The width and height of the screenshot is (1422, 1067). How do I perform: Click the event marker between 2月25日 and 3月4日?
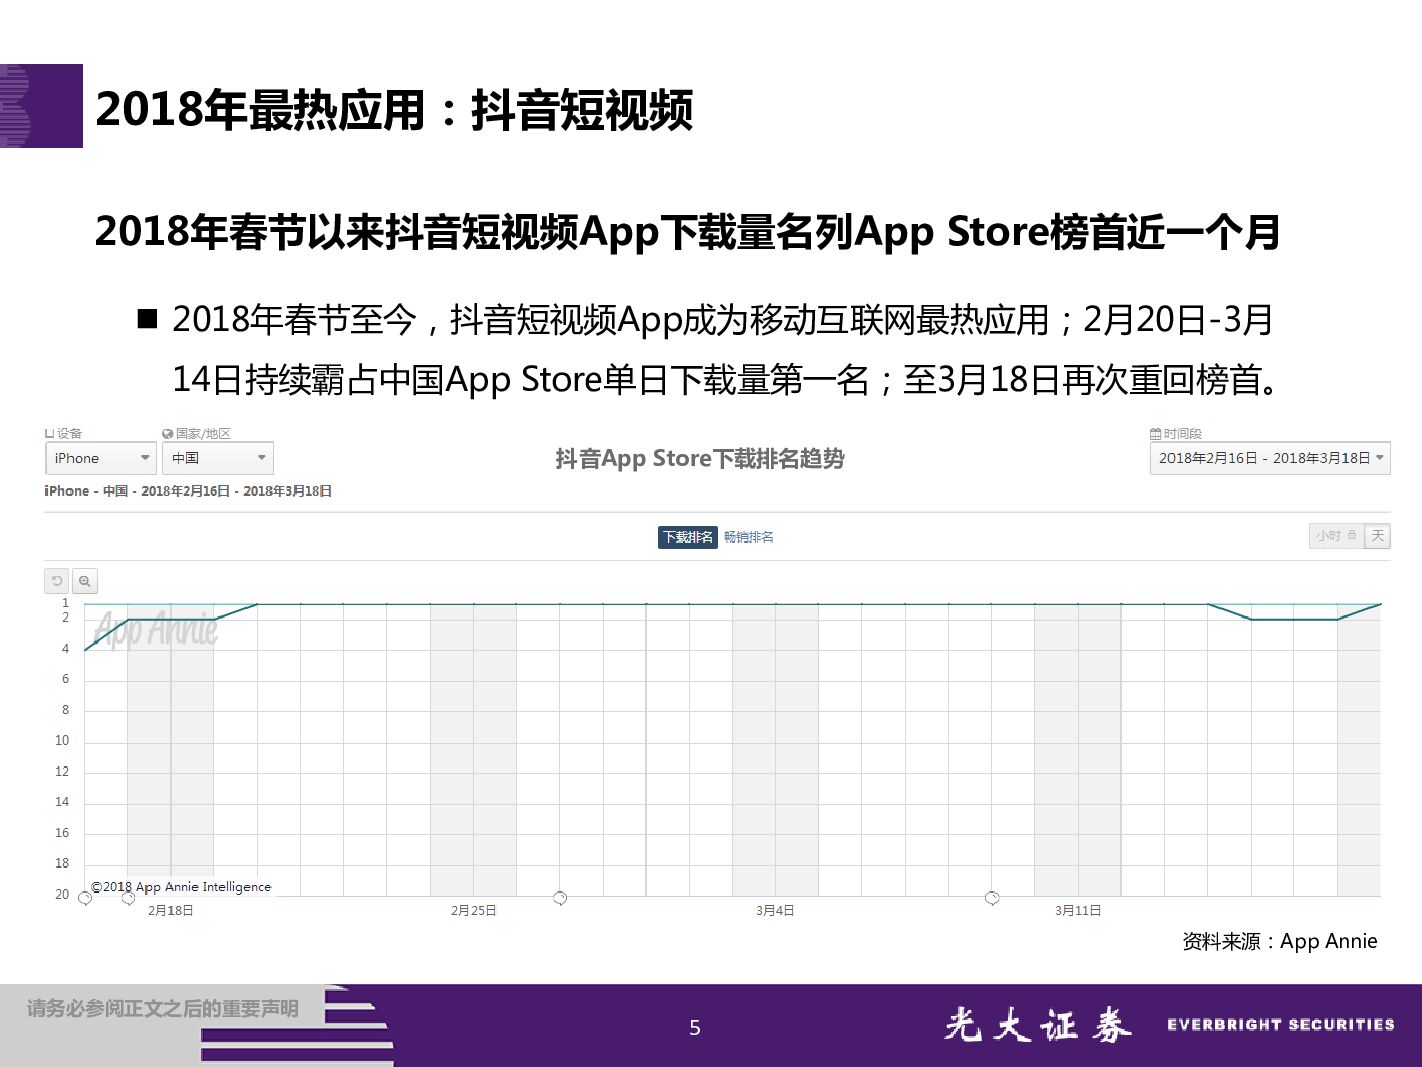[560, 898]
